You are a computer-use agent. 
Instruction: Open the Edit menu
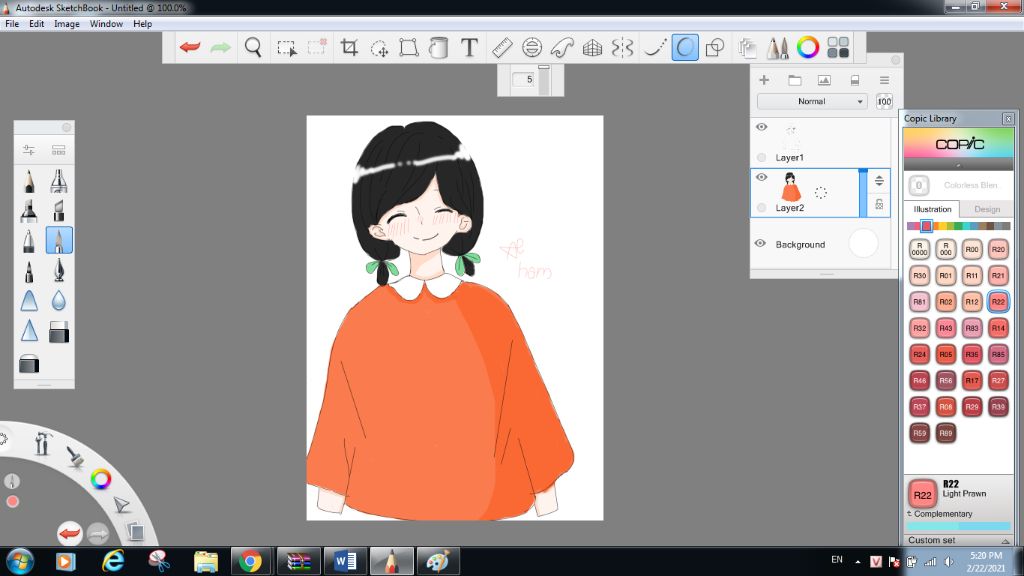tap(37, 24)
